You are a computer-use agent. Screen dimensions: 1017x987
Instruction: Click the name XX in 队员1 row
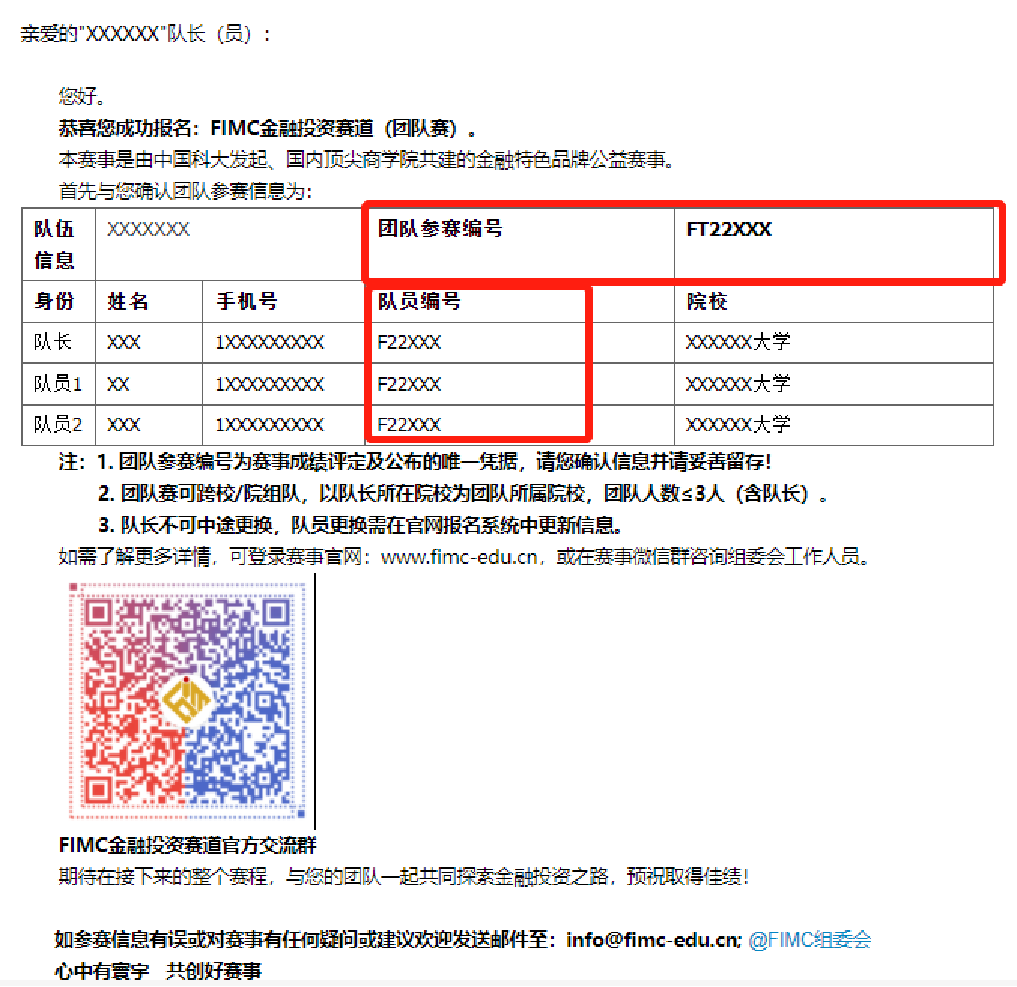[118, 384]
